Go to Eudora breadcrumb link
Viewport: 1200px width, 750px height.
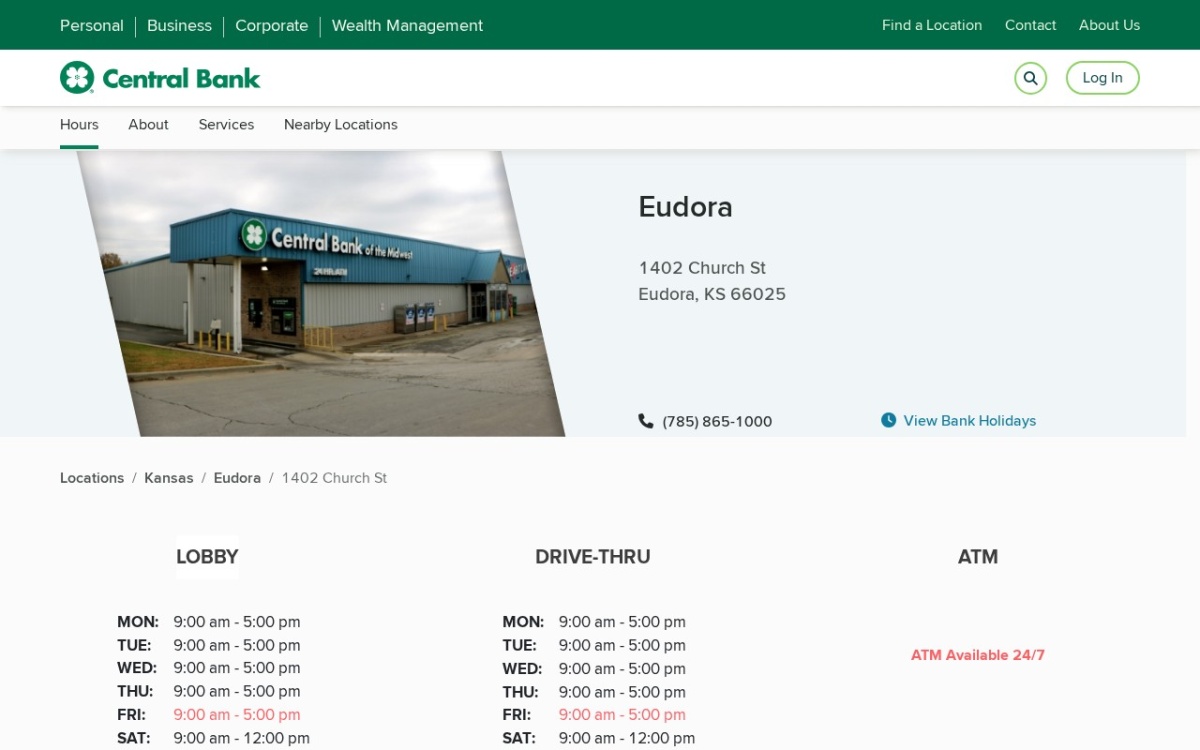[x=237, y=478]
